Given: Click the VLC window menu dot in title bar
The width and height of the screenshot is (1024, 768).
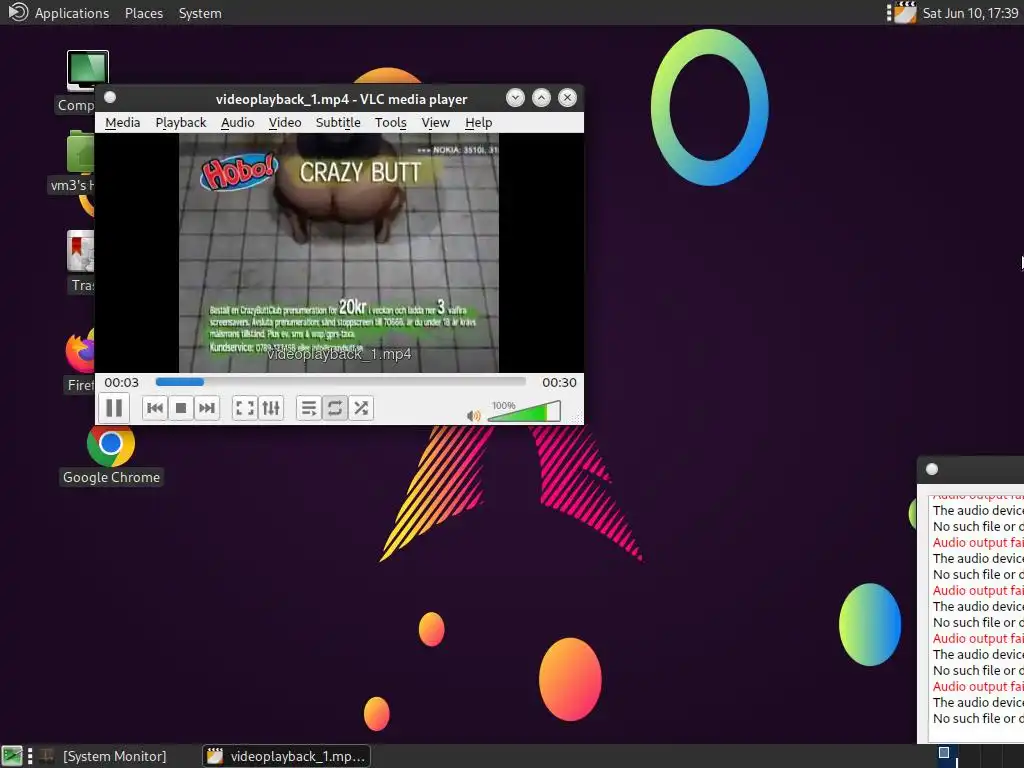Looking at the screenshot, I should pos(110,97).
